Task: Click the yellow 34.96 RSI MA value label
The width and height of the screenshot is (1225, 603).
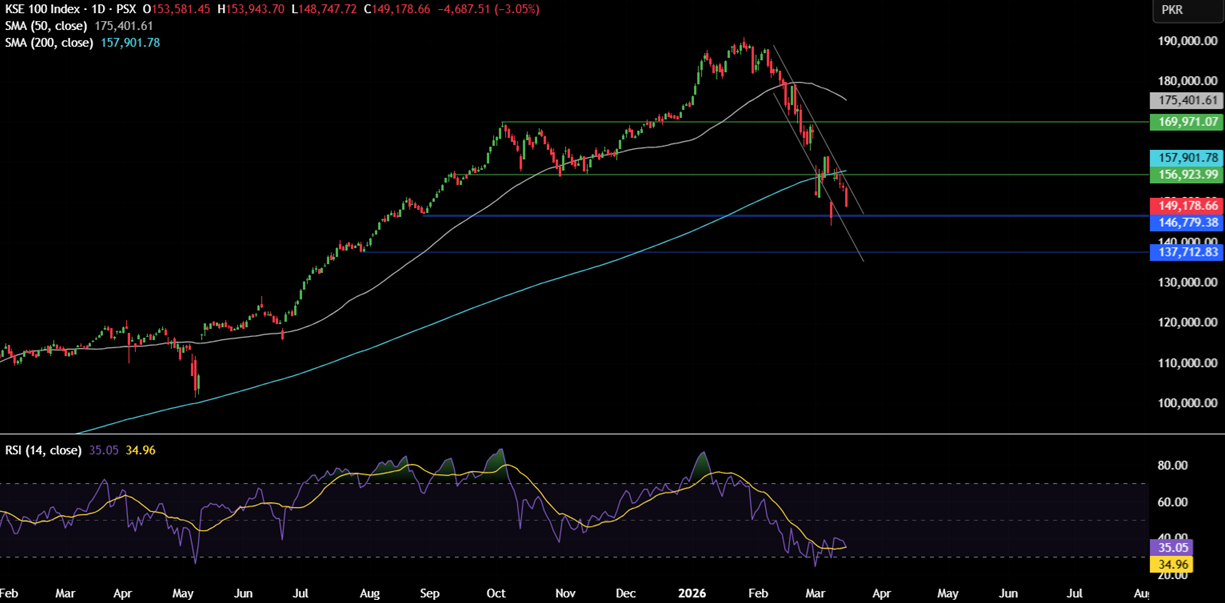Action: click(x=1171, y=565)
